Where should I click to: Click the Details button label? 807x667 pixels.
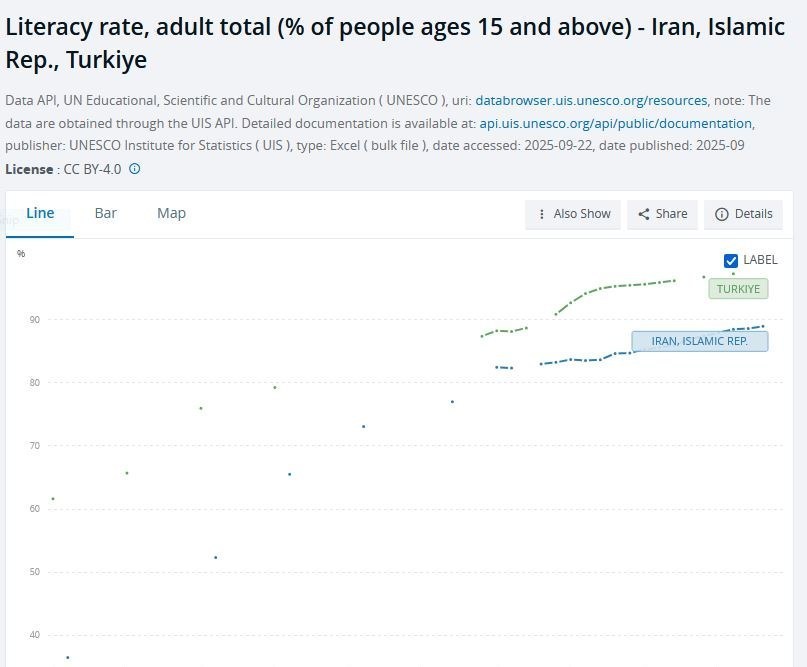[x=753, y=214]
